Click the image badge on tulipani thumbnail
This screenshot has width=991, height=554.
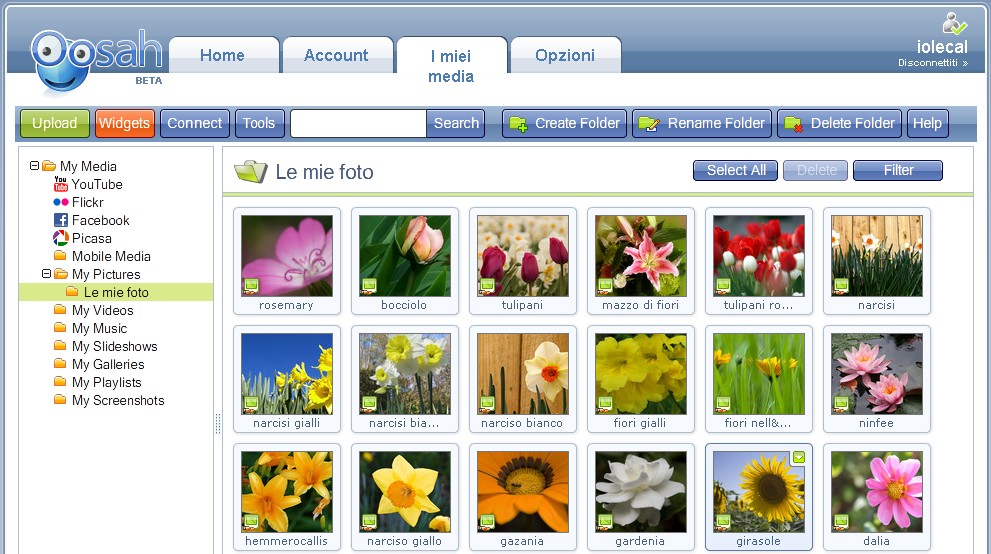[x=487, y=286]
